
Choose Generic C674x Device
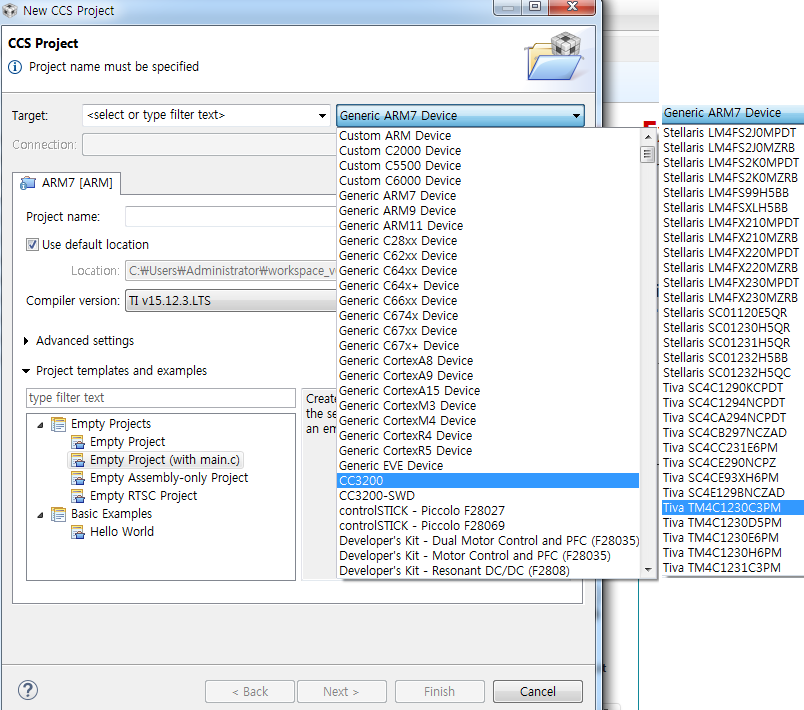point(398,315)
